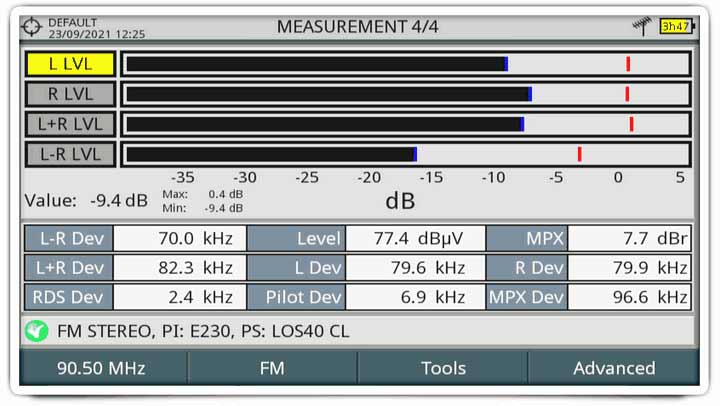720x406 pixels.
Task: Select the L-R LVL channel button
Action: coord(70,154)
